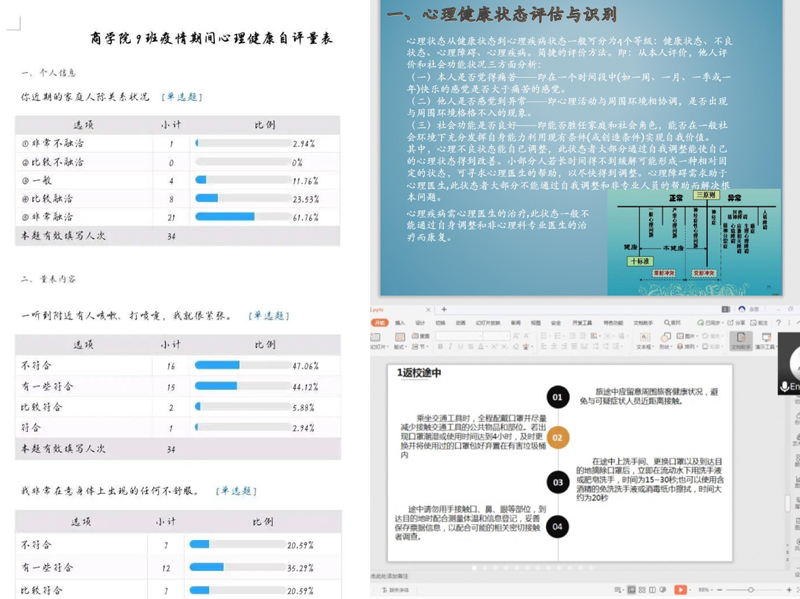The width and height of the screenshot is (800, 599).
Task: Toggle the reading view icon in status bar
Action: pos(652,590)
